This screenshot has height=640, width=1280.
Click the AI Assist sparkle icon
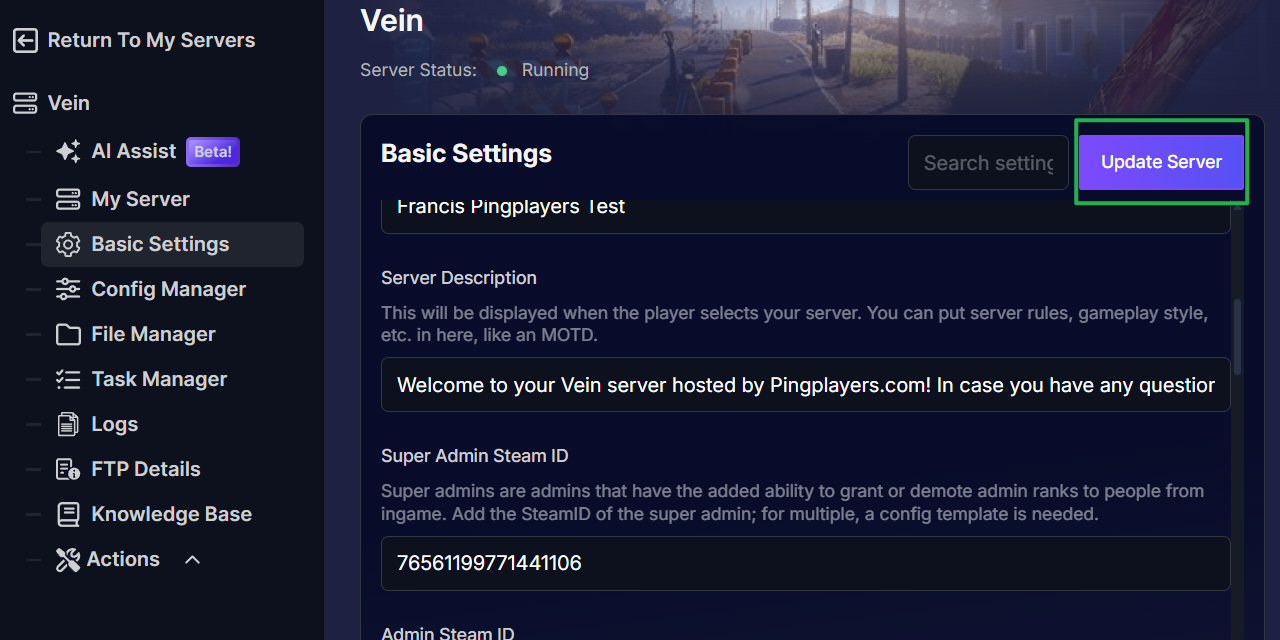[68, 152]
